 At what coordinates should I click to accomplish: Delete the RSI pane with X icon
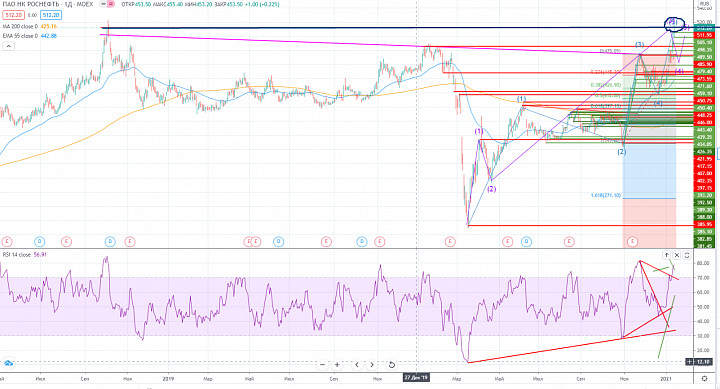676,255
